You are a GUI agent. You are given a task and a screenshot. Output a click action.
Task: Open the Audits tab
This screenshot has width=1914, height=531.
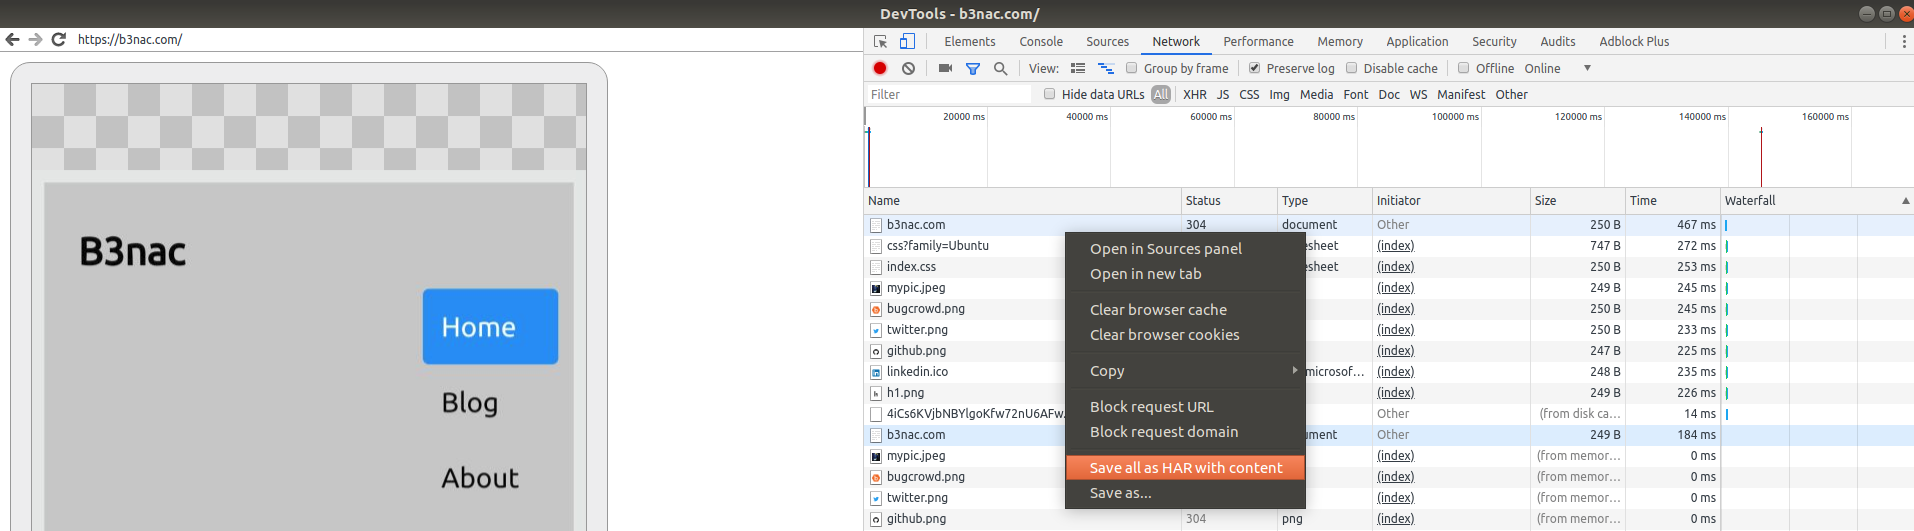1558,42
